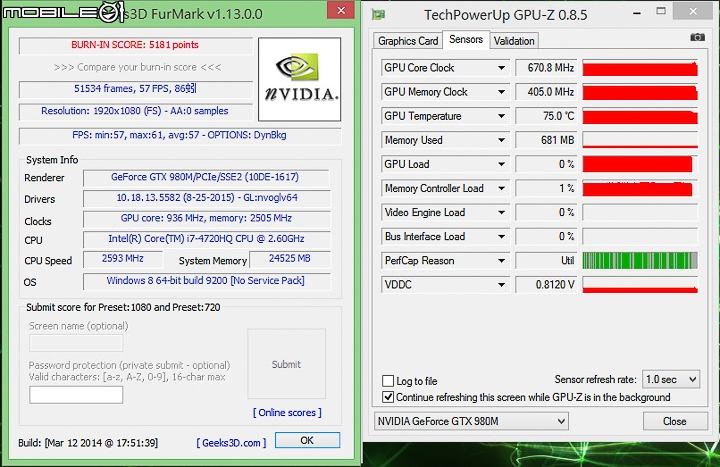Image resolution: width=720 pixels, height=467 pixels.
Task: Open the Validation tab
Action: pos(514,41)
